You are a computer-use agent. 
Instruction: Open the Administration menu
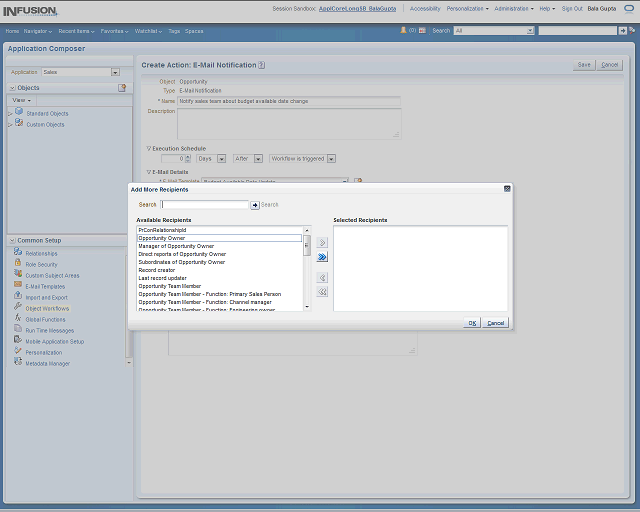(514, 8)
